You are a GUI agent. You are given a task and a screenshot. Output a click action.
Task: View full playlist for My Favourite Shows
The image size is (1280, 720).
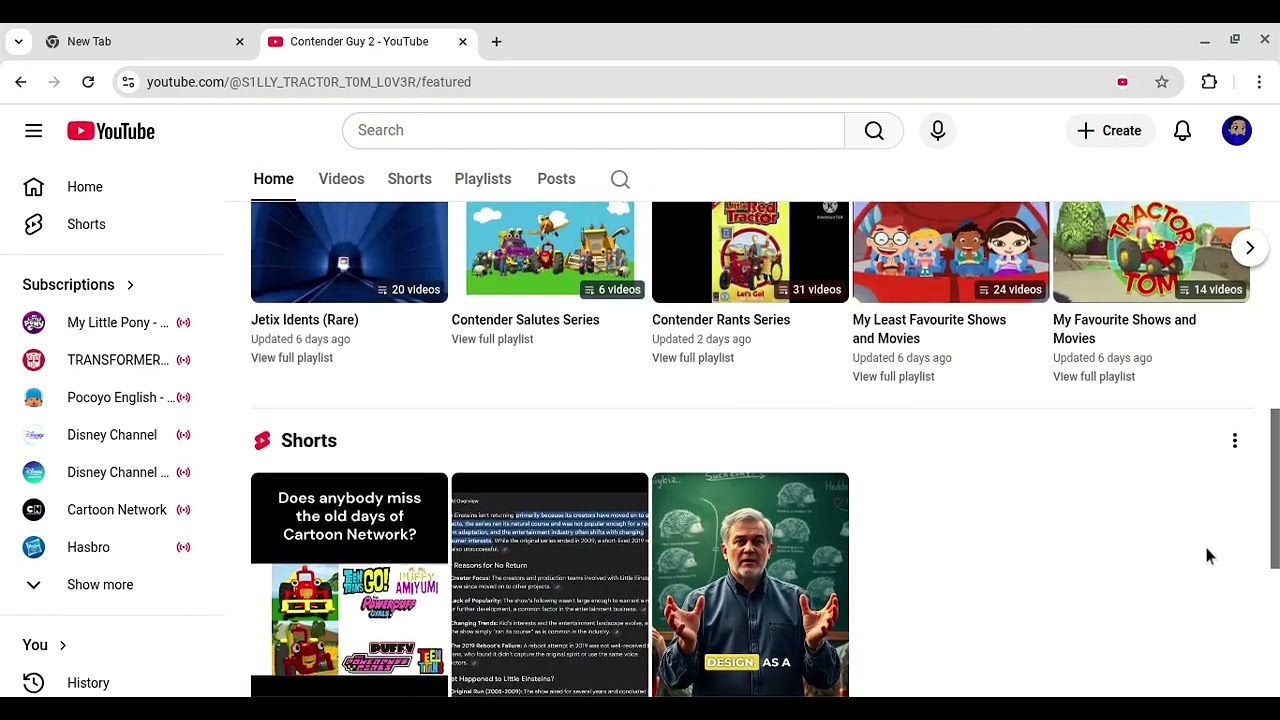pyautogui.click(x=1094, y=377)
